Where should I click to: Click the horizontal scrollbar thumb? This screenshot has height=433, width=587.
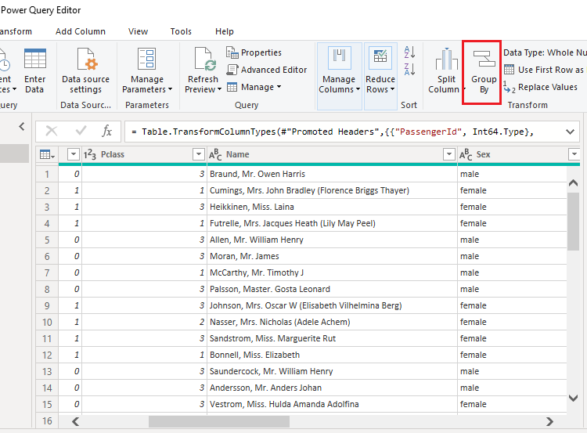click(x=219, y=421)
